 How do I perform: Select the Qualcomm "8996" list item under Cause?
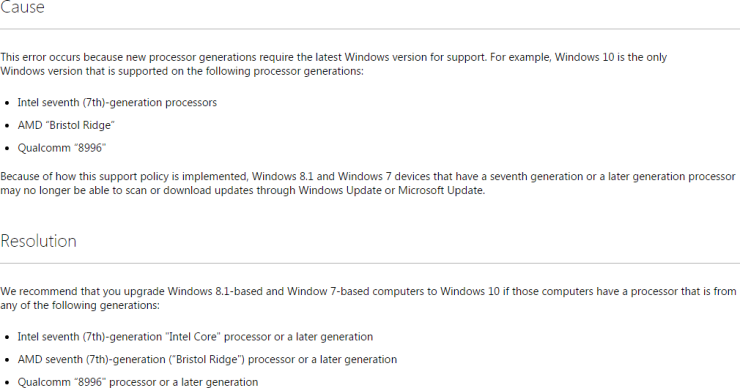(x=62, y=148)
